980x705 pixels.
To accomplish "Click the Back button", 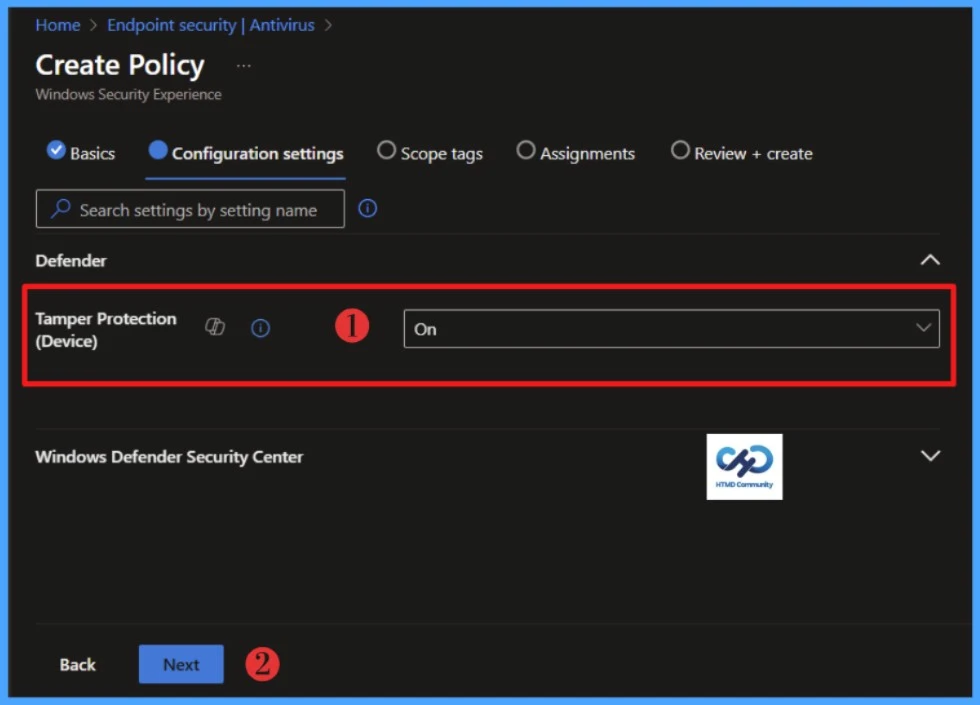I will (77, 663).
